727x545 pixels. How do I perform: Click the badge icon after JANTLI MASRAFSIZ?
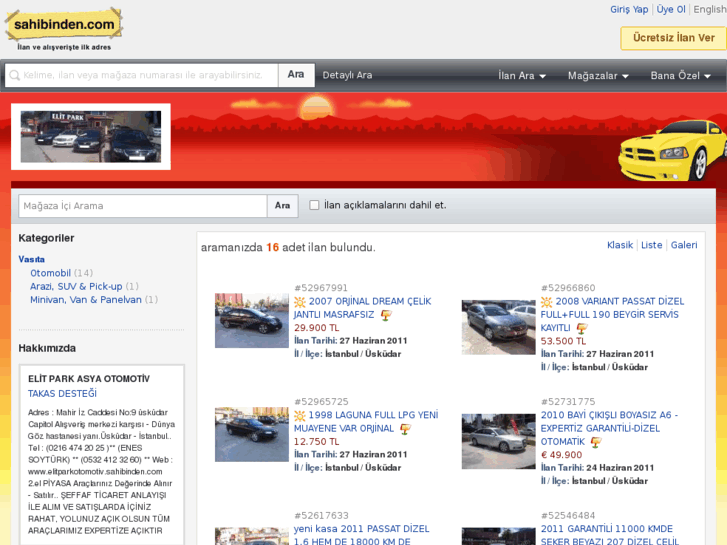(x=386, y=315)
